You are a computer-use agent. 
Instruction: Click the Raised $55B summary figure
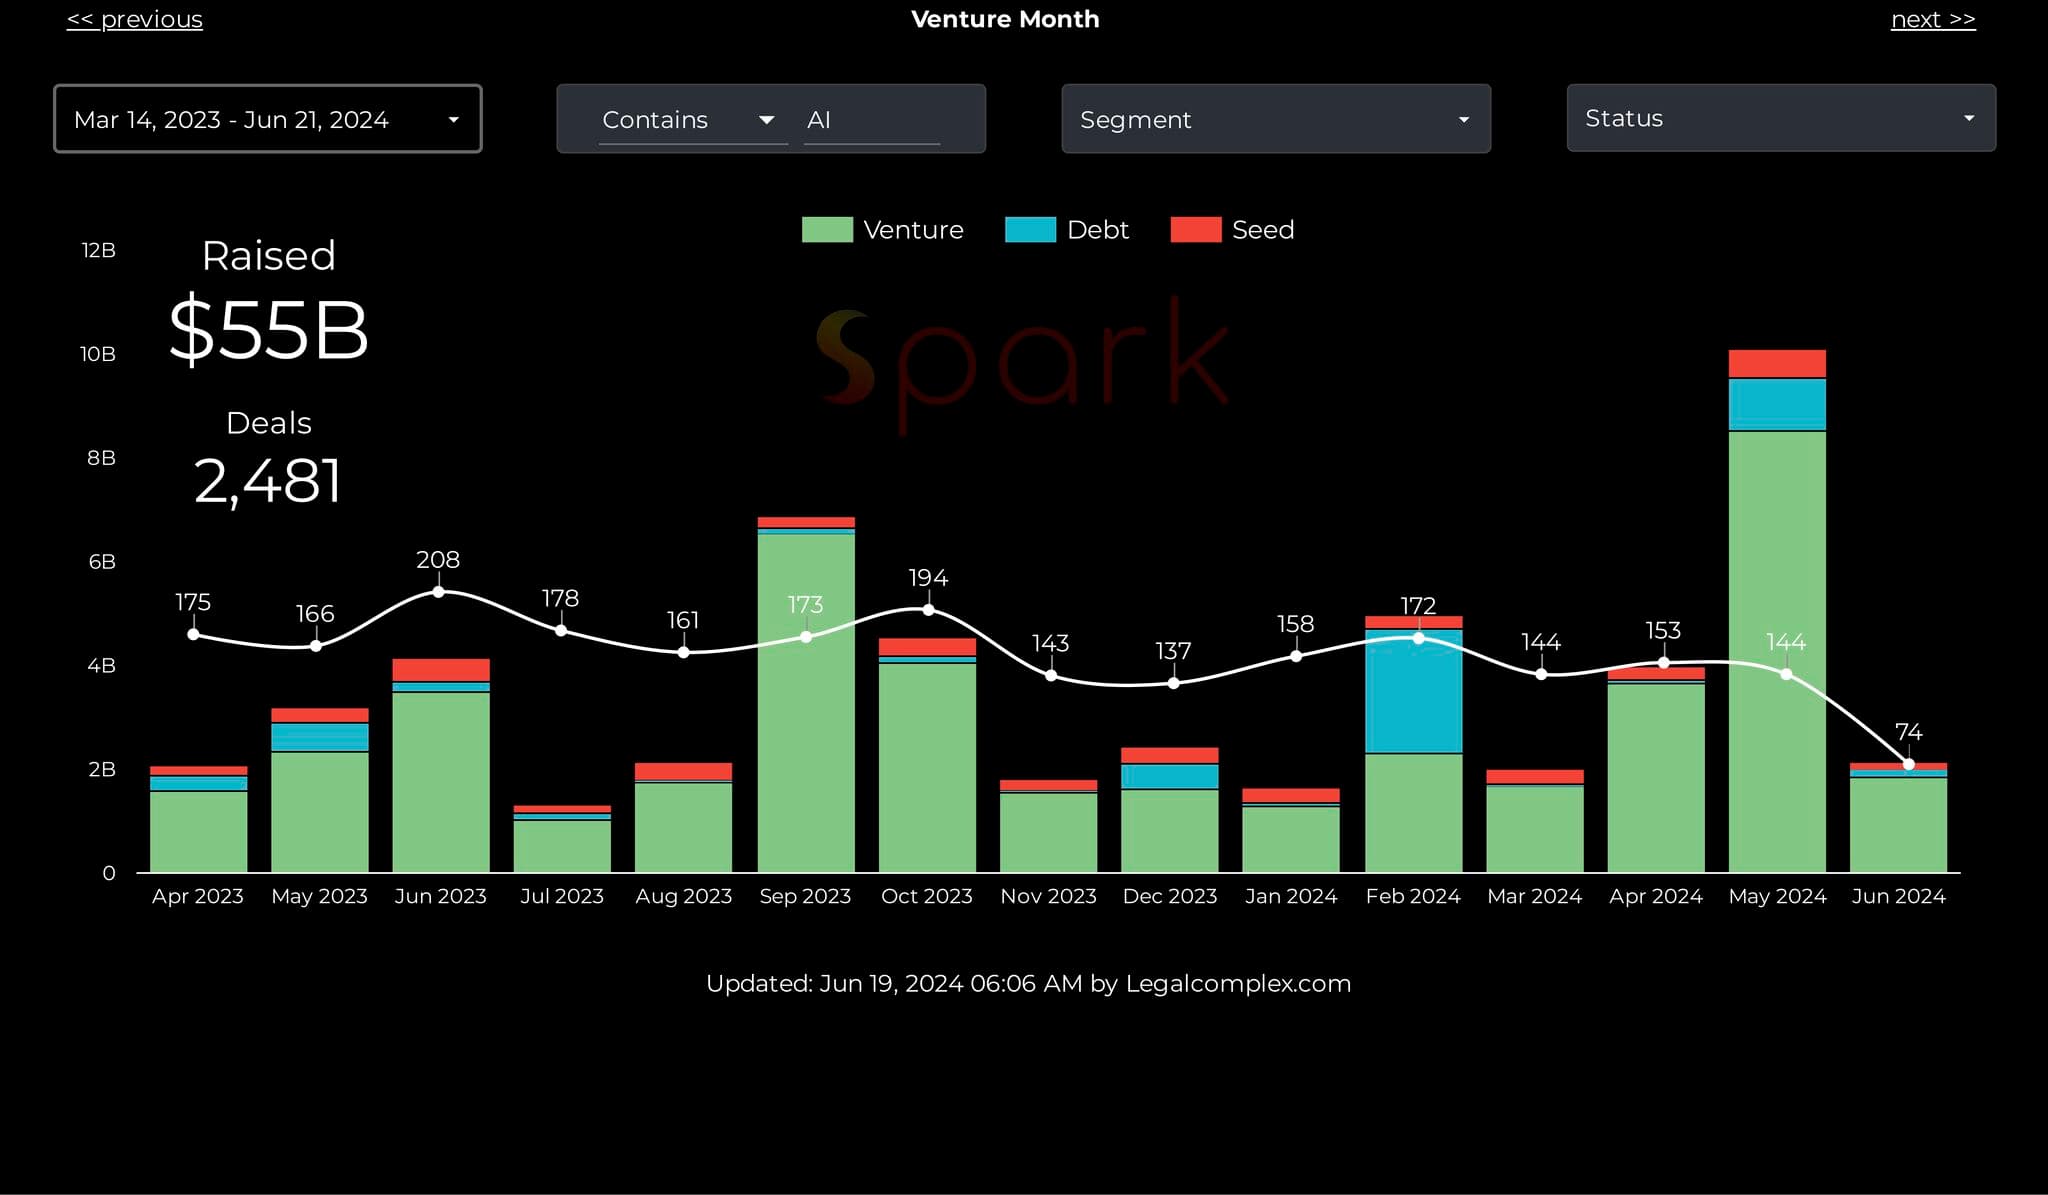point(268,330)
